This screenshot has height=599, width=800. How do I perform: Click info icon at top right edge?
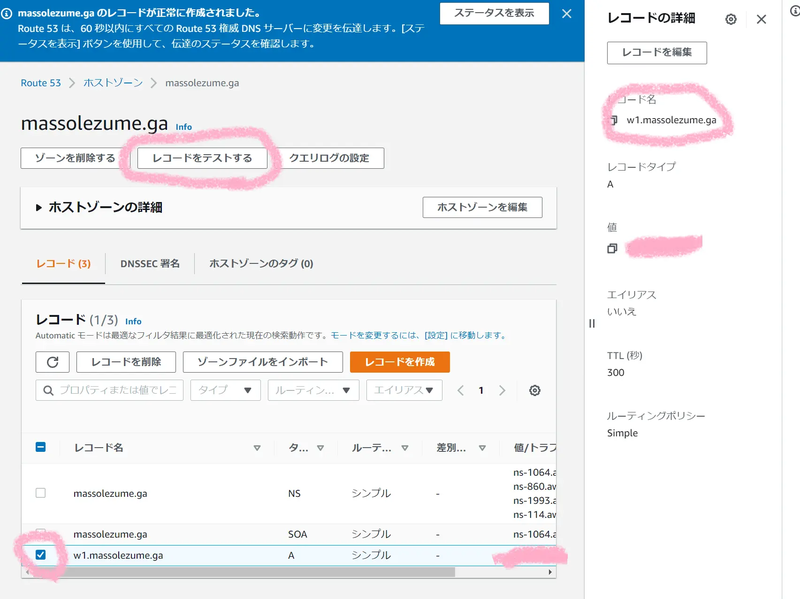[x=795, y=11]
